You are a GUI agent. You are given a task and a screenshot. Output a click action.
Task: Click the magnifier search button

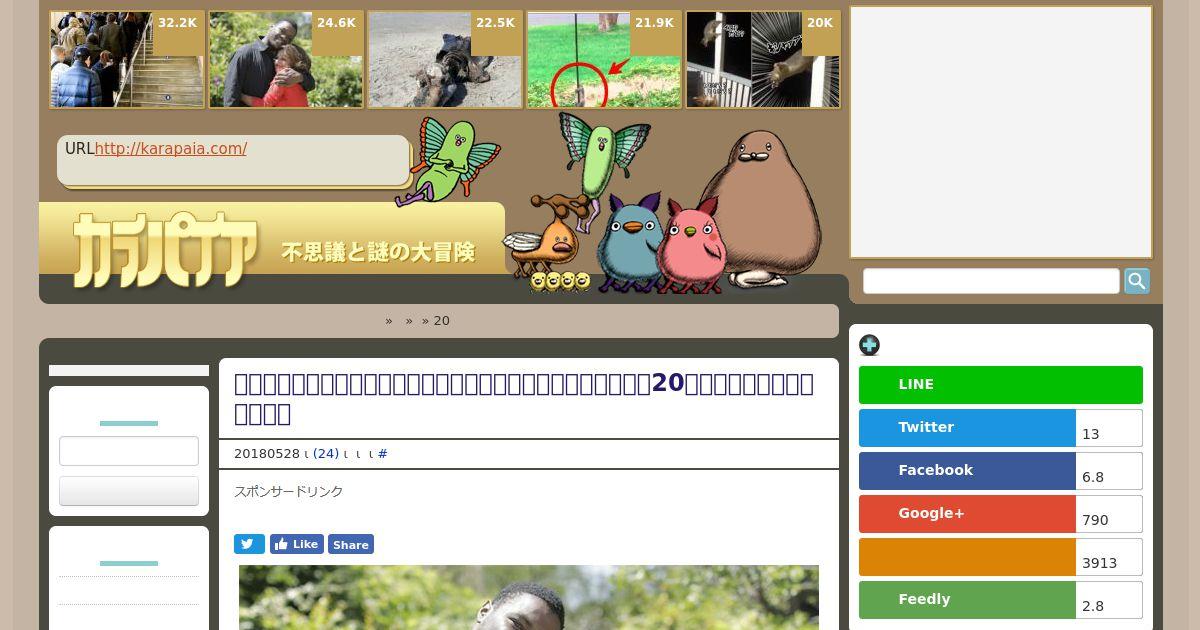1137,281
